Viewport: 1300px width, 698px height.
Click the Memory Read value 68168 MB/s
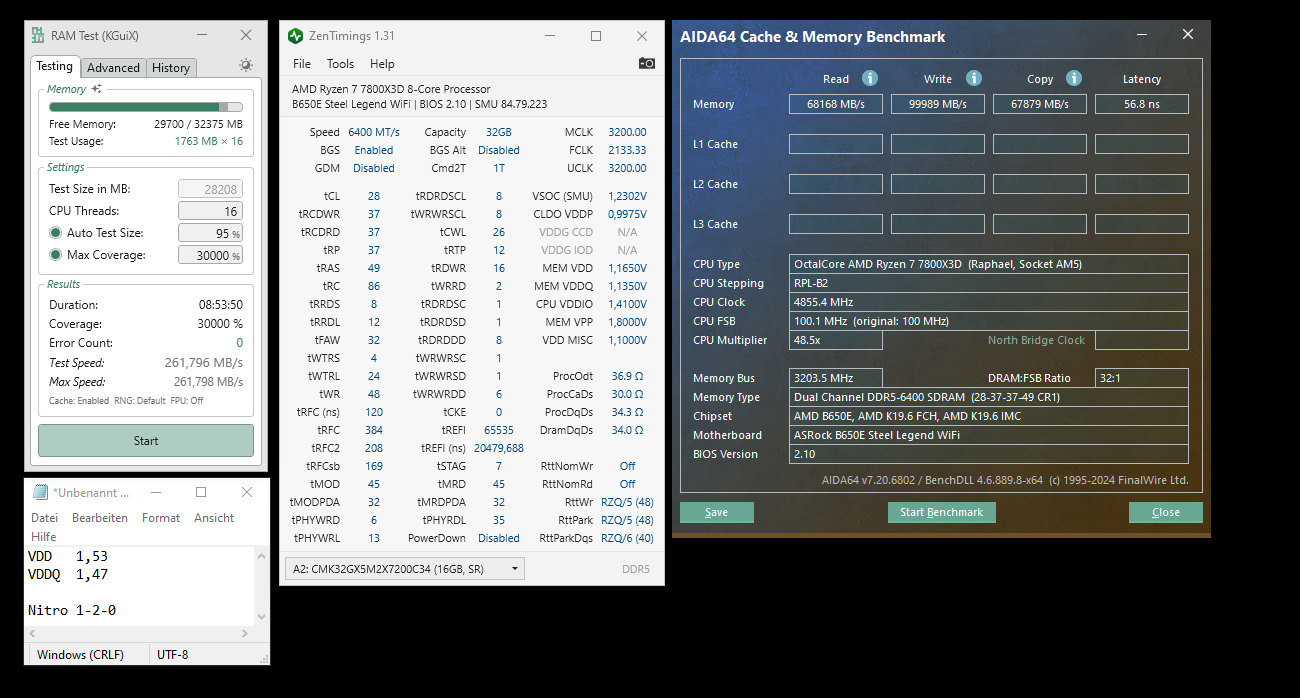836,104
